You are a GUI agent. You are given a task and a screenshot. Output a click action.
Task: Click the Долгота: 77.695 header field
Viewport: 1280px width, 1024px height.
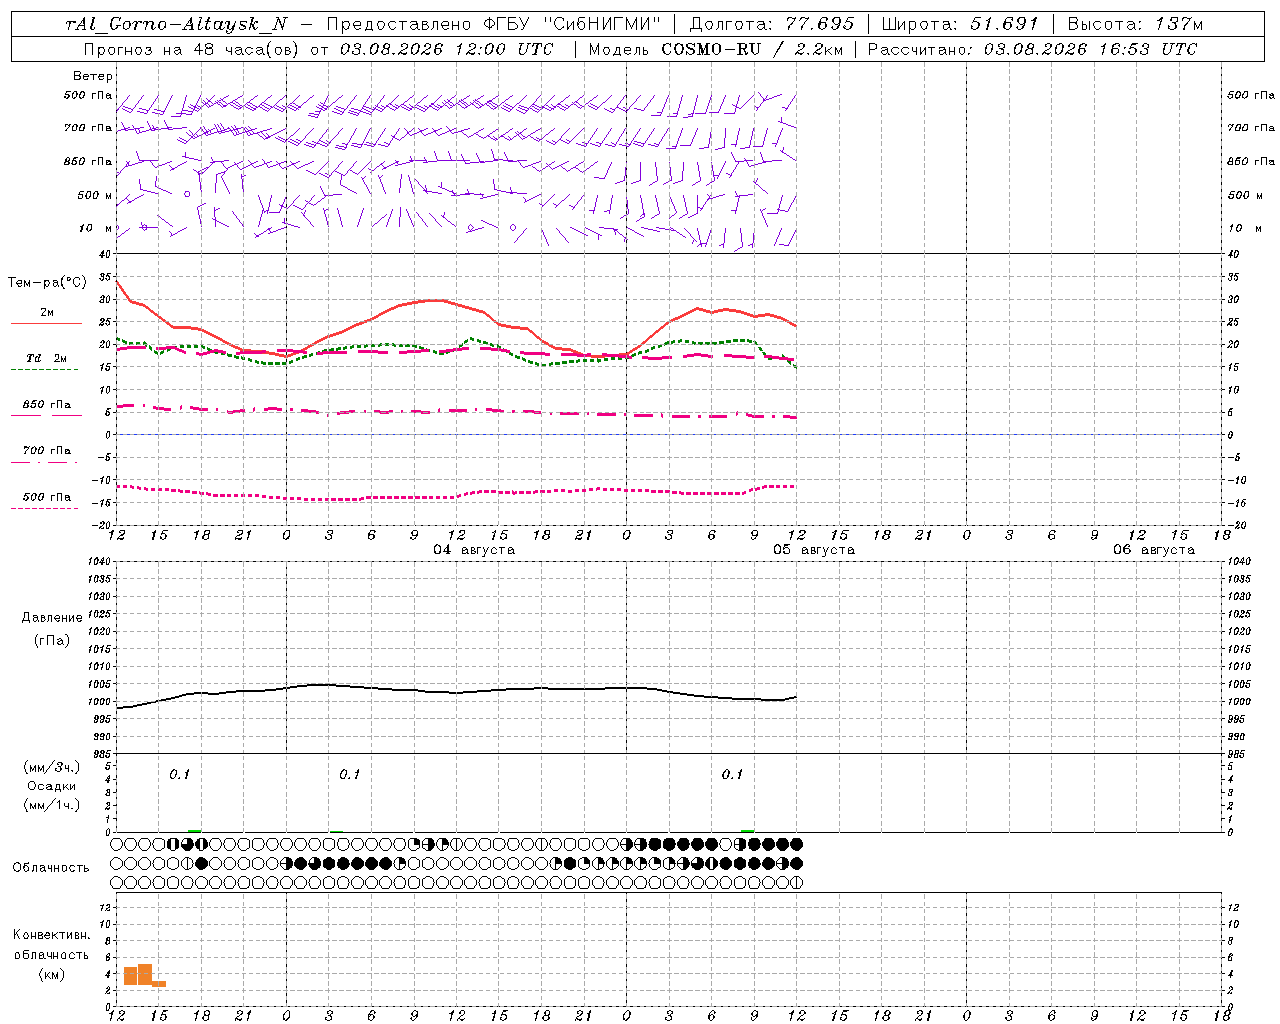point(771,23)
